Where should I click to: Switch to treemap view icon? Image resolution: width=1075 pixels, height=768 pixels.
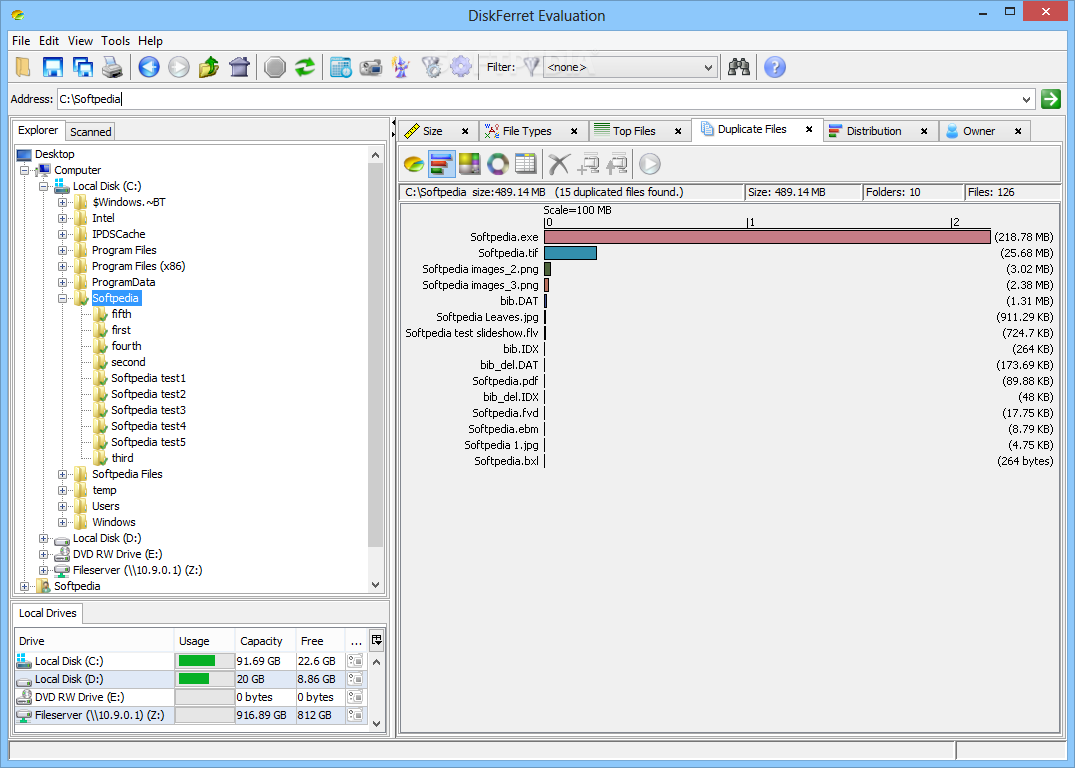(x=470, y=164)
